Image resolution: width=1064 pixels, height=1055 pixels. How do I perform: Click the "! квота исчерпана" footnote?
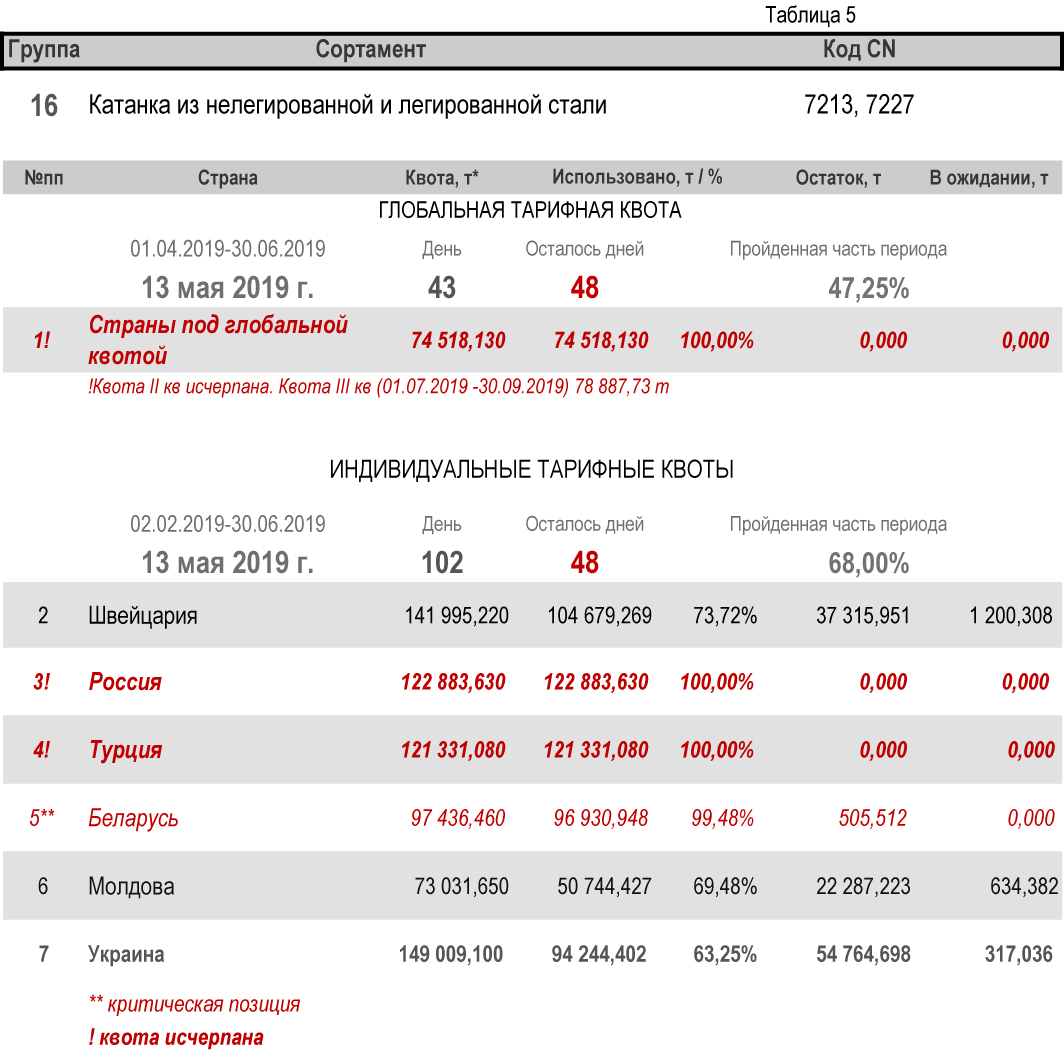point(176,1037)
